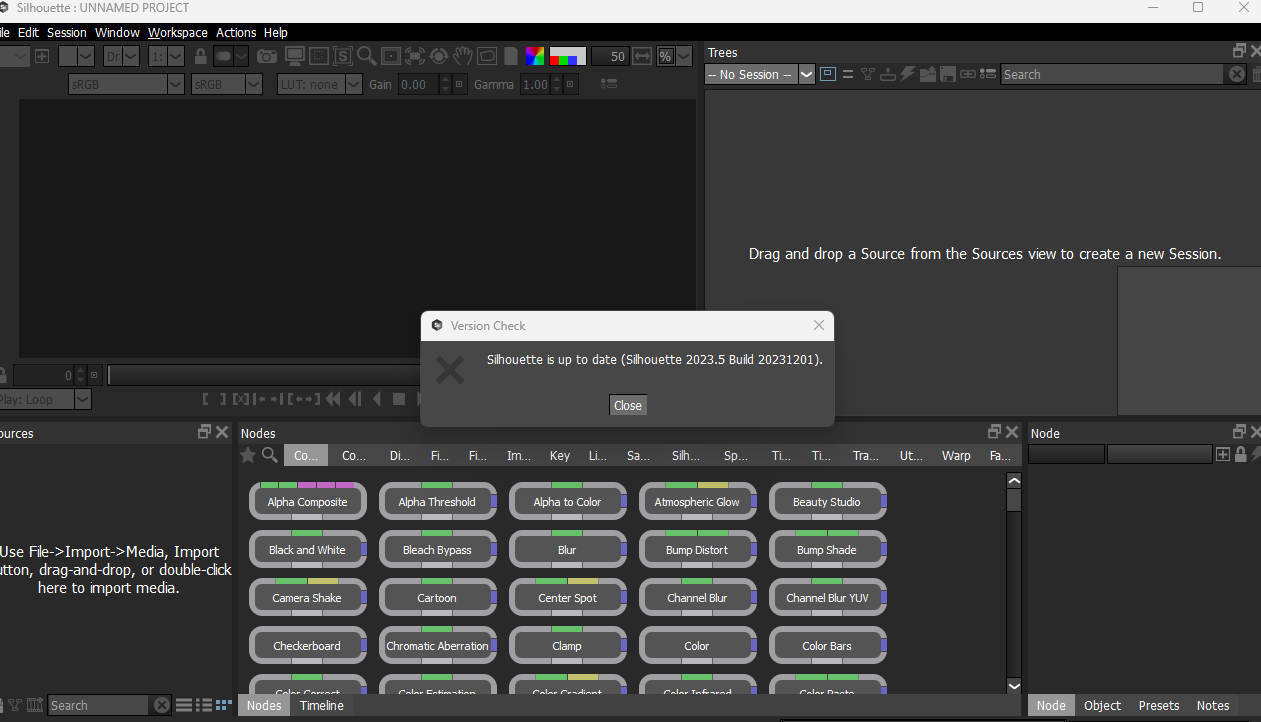
Task: Click the Sources search input field
Action: (99, 705)
